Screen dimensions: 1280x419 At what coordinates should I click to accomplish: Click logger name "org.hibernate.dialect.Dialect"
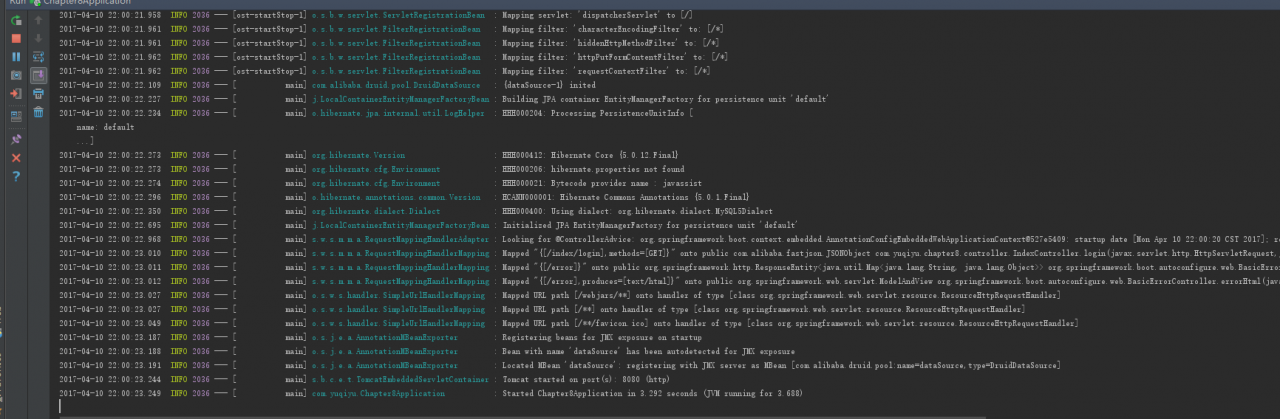(376, 212)
